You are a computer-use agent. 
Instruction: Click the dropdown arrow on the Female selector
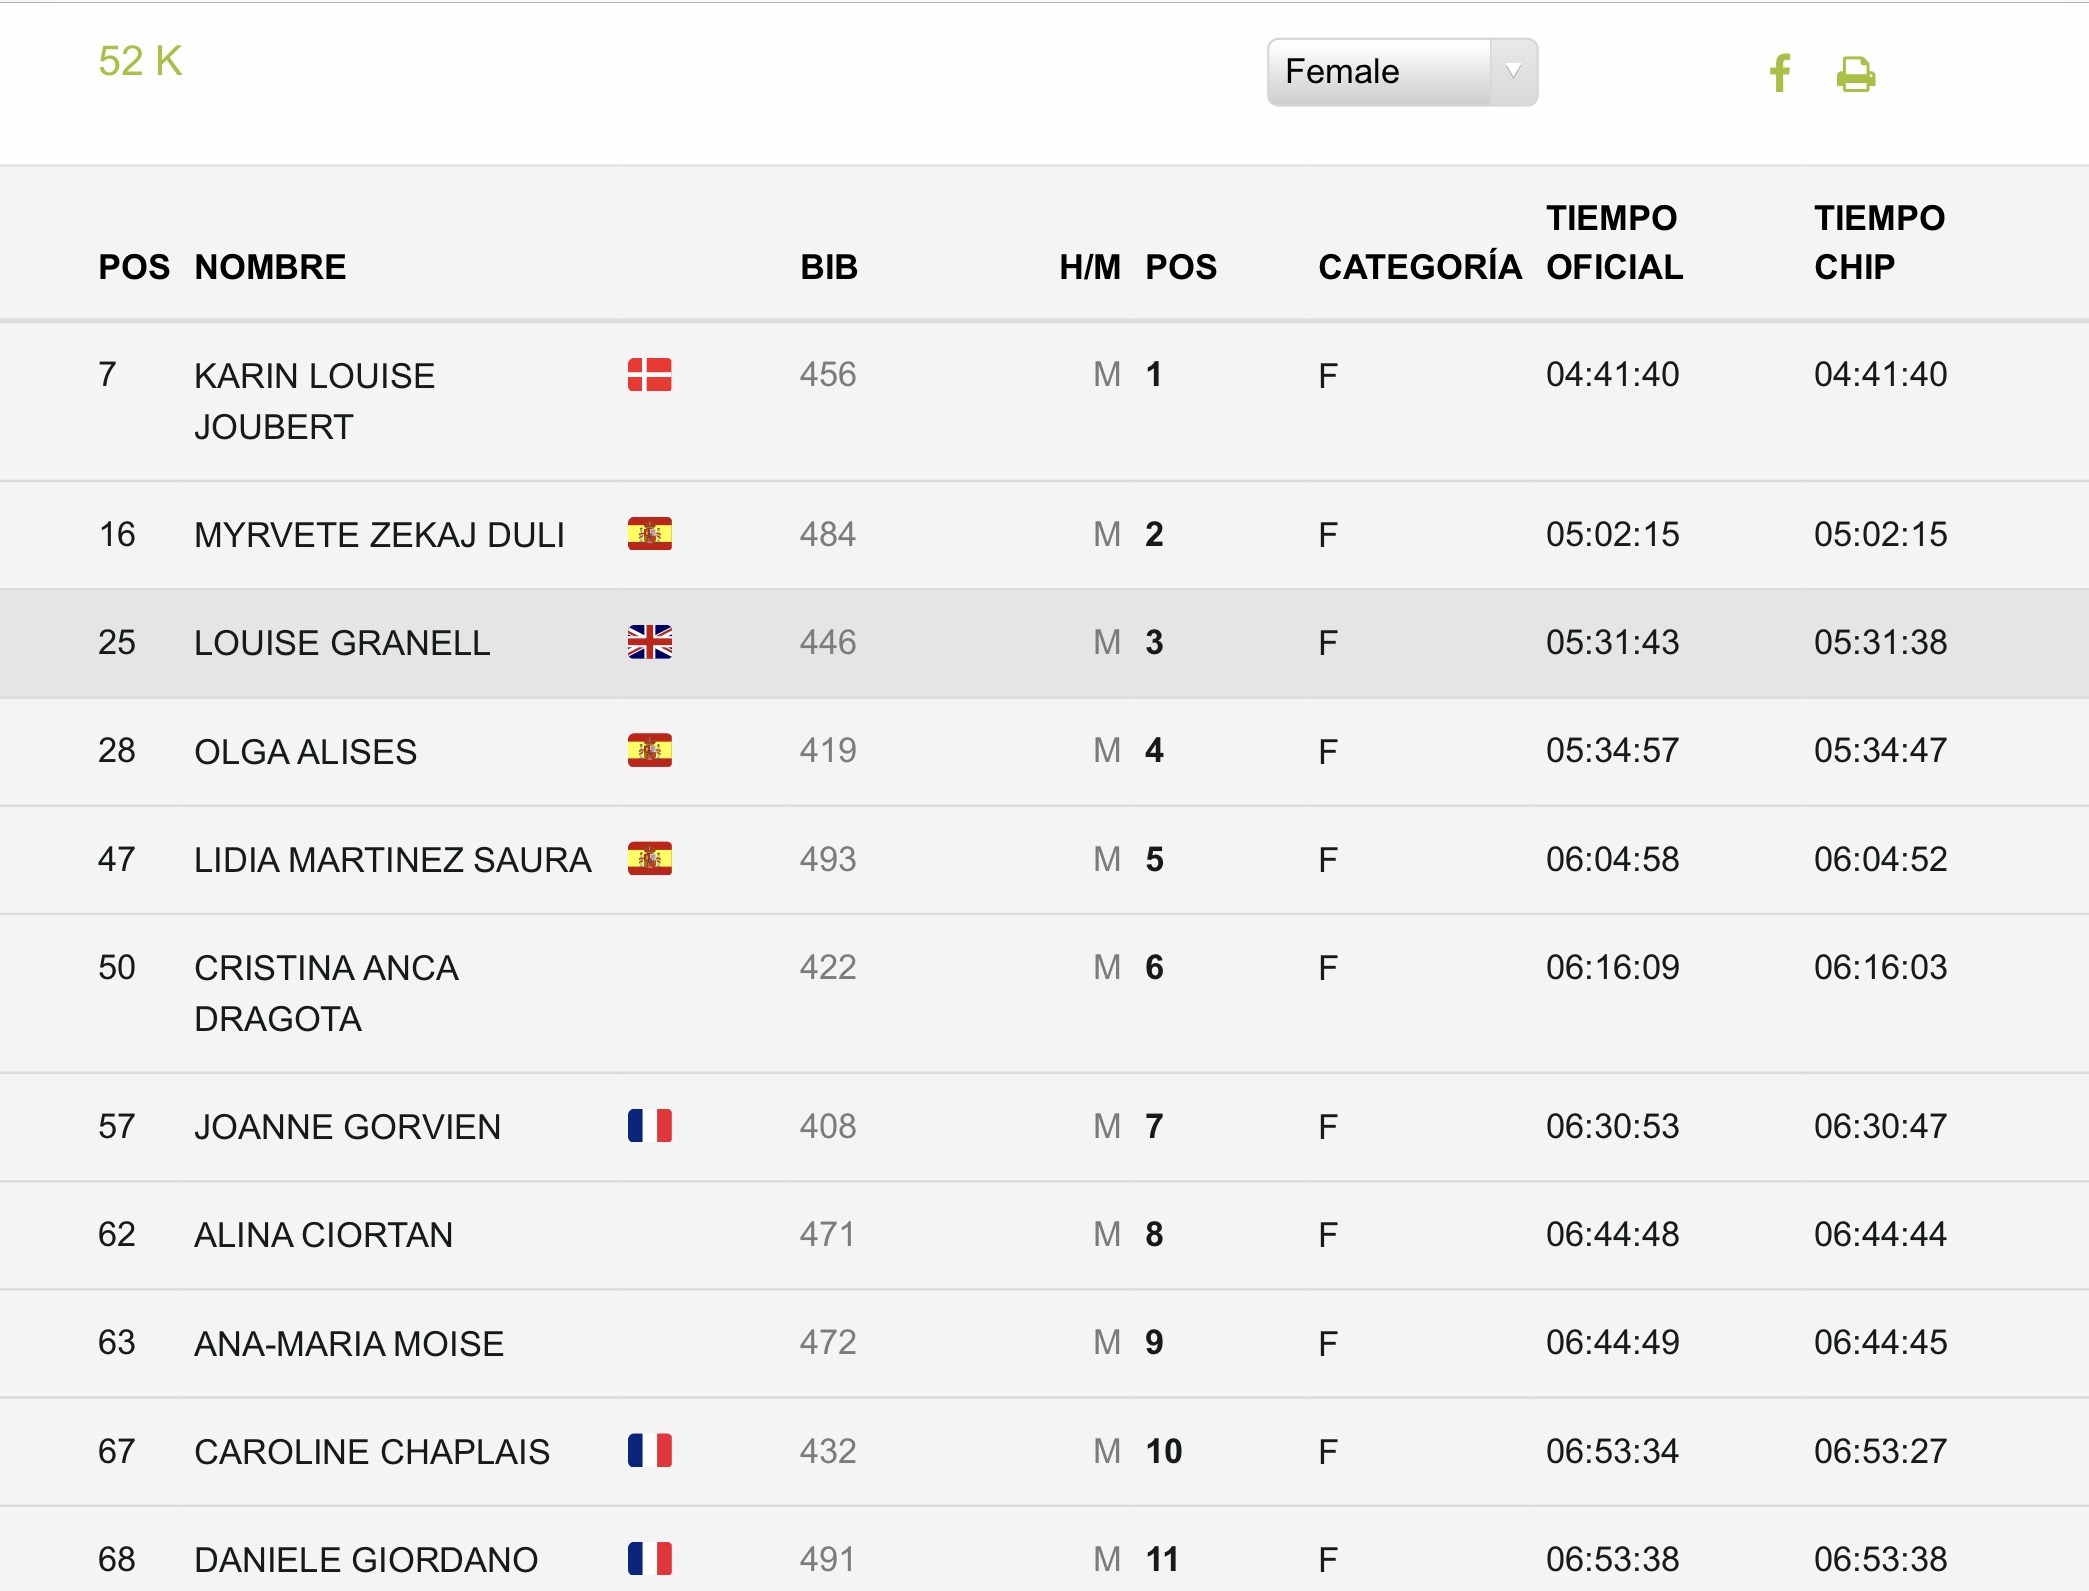point(1514,72)
